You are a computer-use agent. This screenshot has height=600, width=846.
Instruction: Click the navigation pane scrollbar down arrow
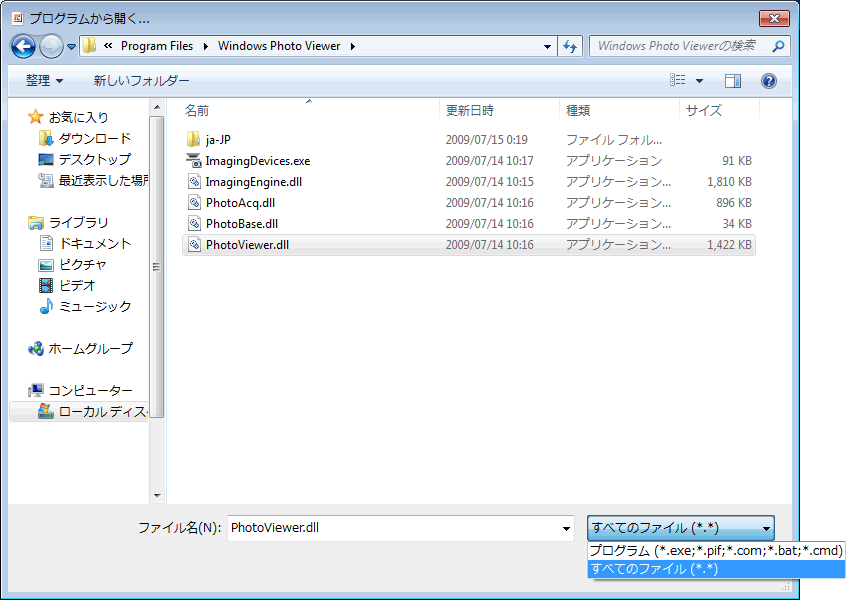click(157, 495)
